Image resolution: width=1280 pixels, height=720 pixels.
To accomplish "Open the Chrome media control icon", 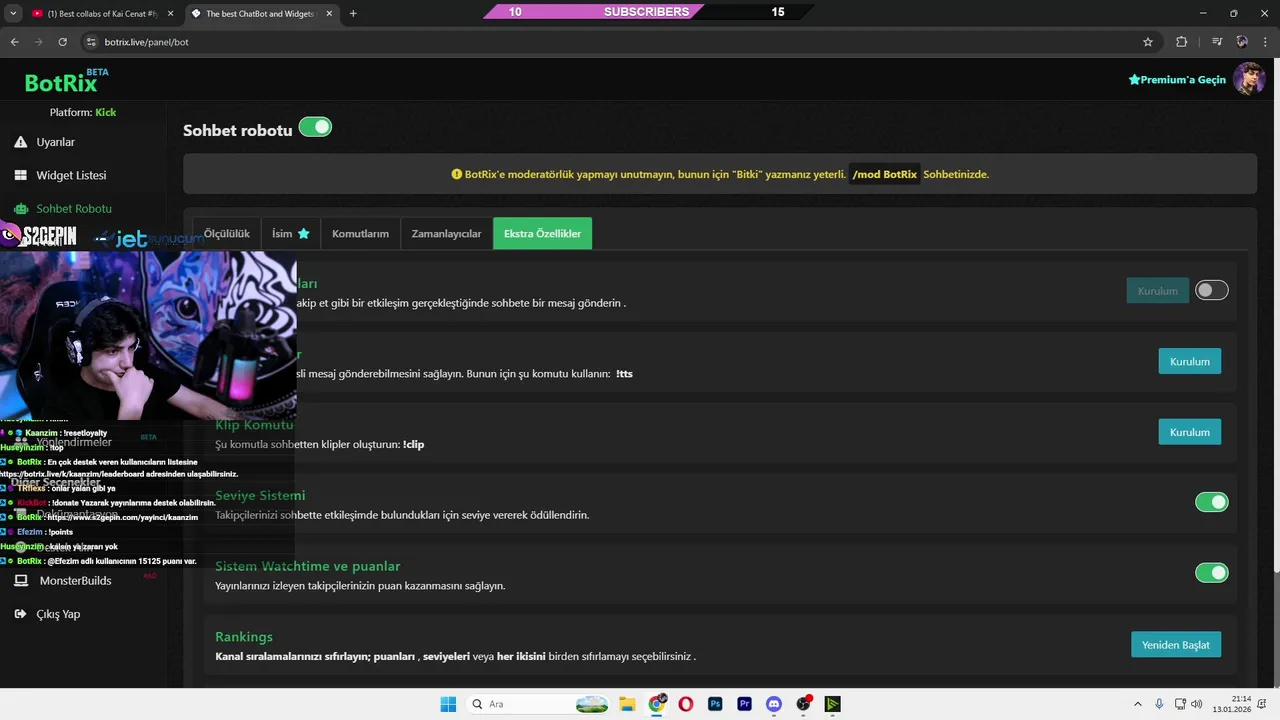I will pyautogui.click(x=1217, y=42).
